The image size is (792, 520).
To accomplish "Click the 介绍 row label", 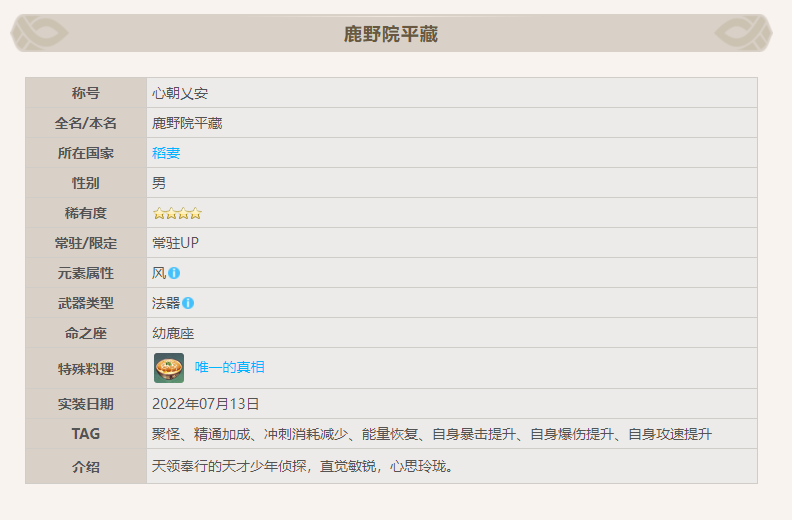I will [86, 466].
